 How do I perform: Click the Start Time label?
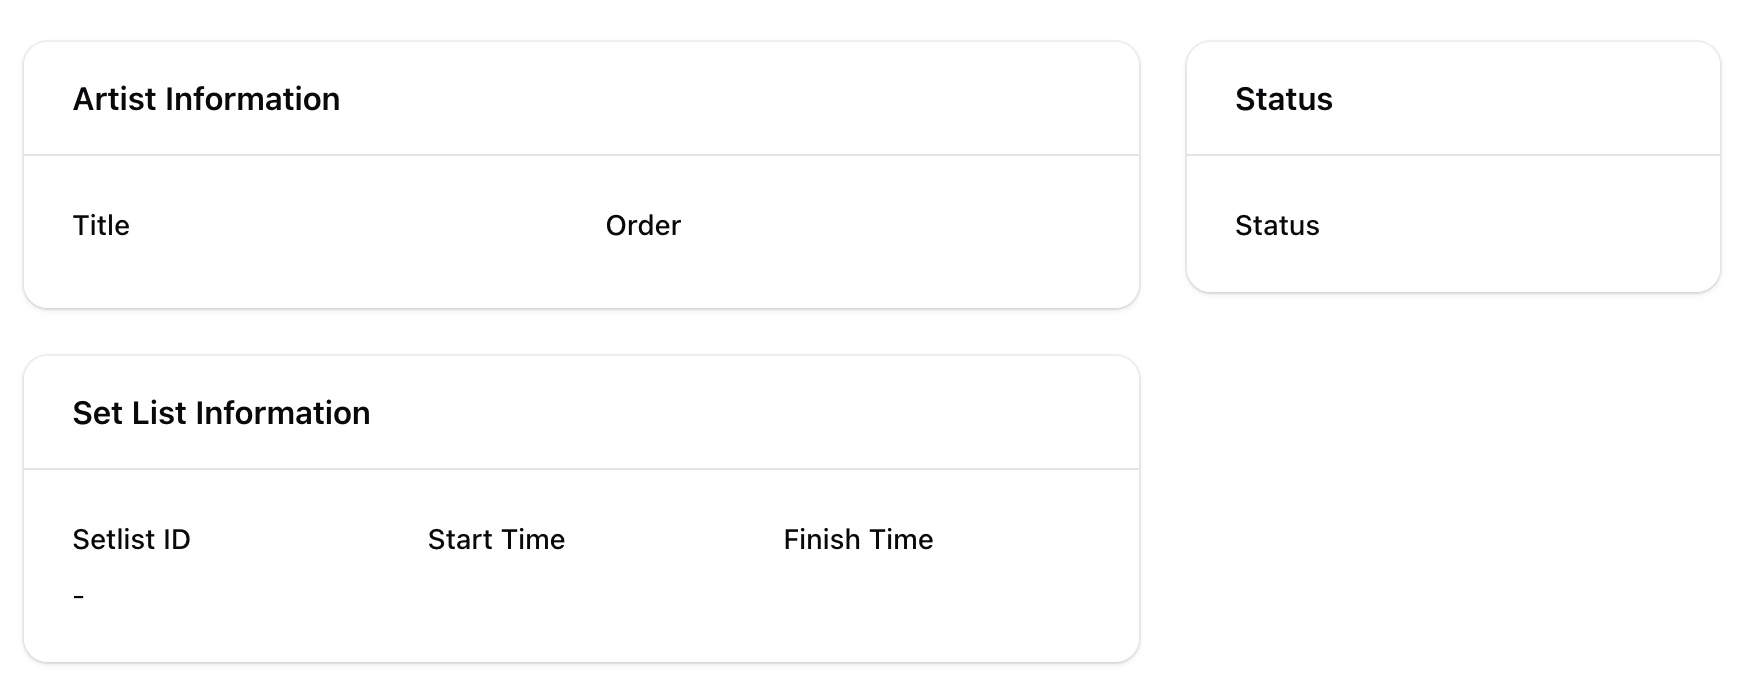click(x=496, y=540)
